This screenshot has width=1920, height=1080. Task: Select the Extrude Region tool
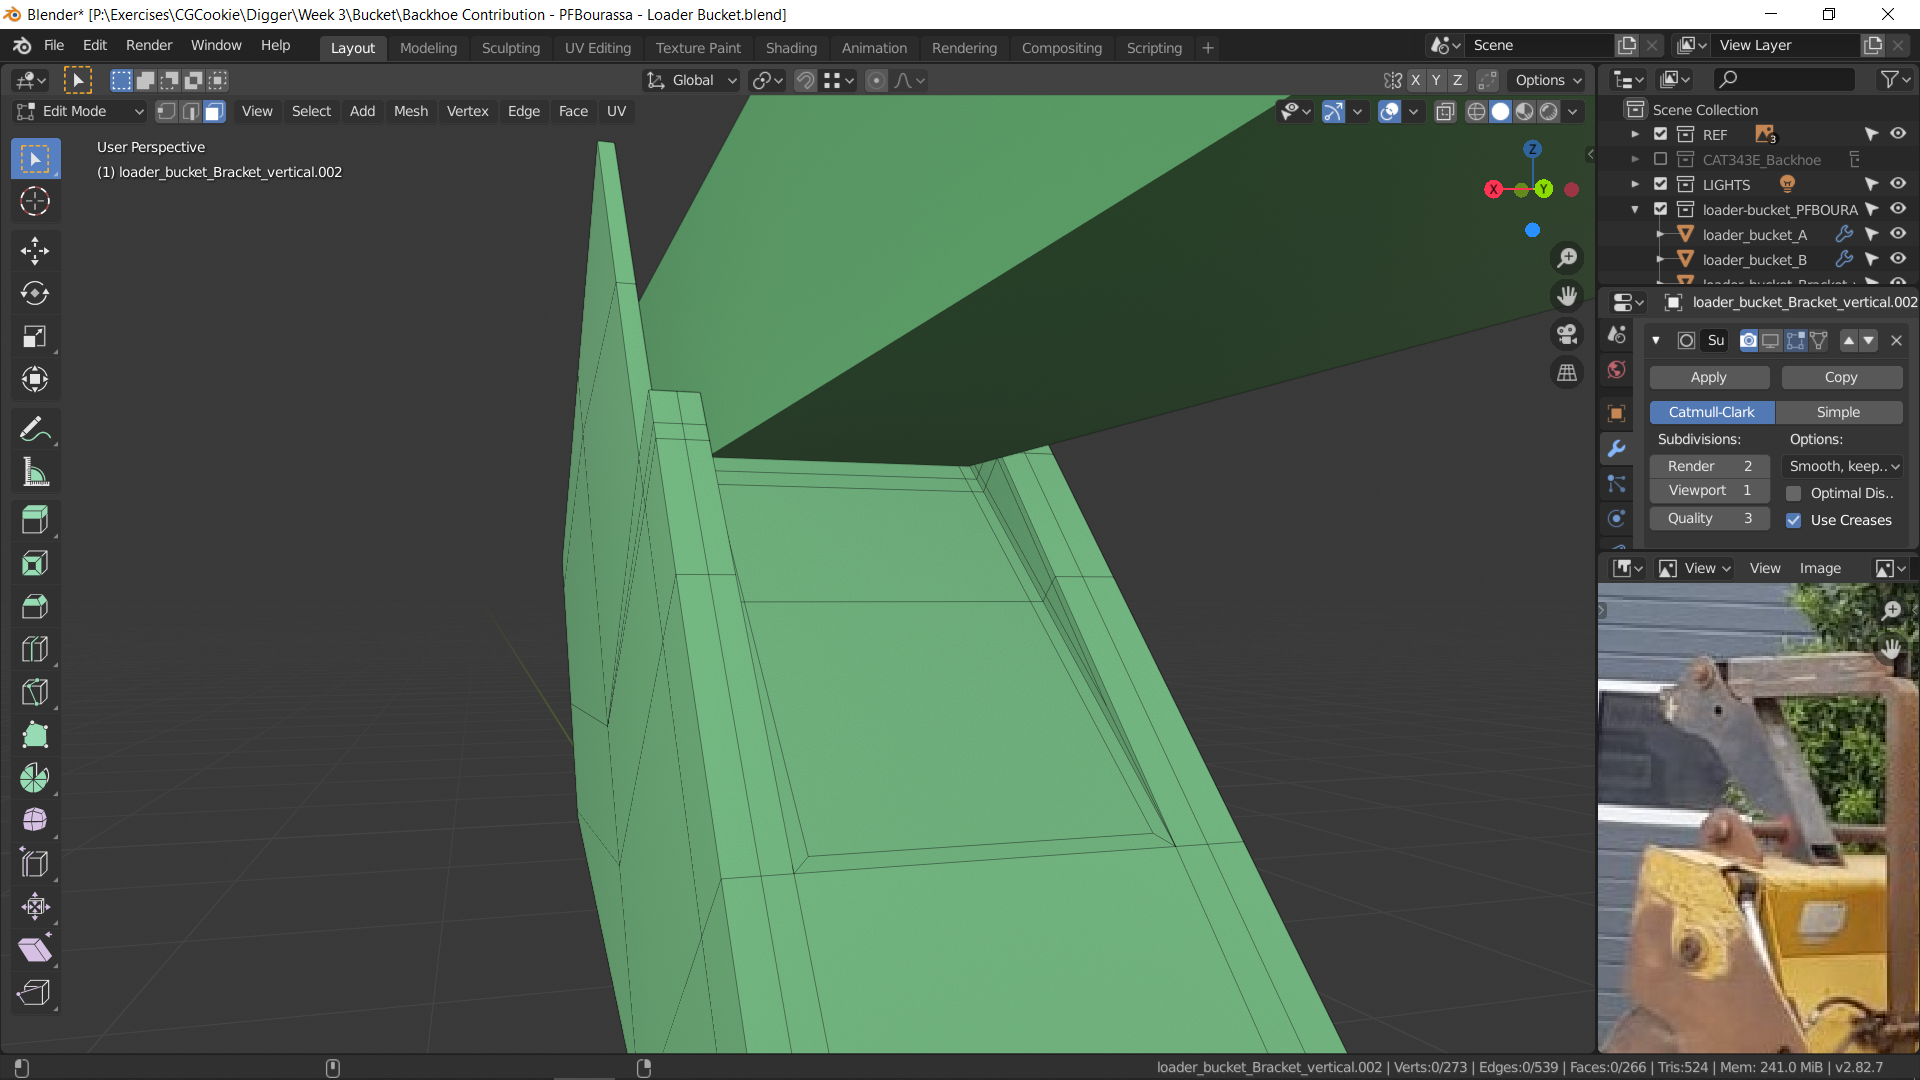(35, 520)
